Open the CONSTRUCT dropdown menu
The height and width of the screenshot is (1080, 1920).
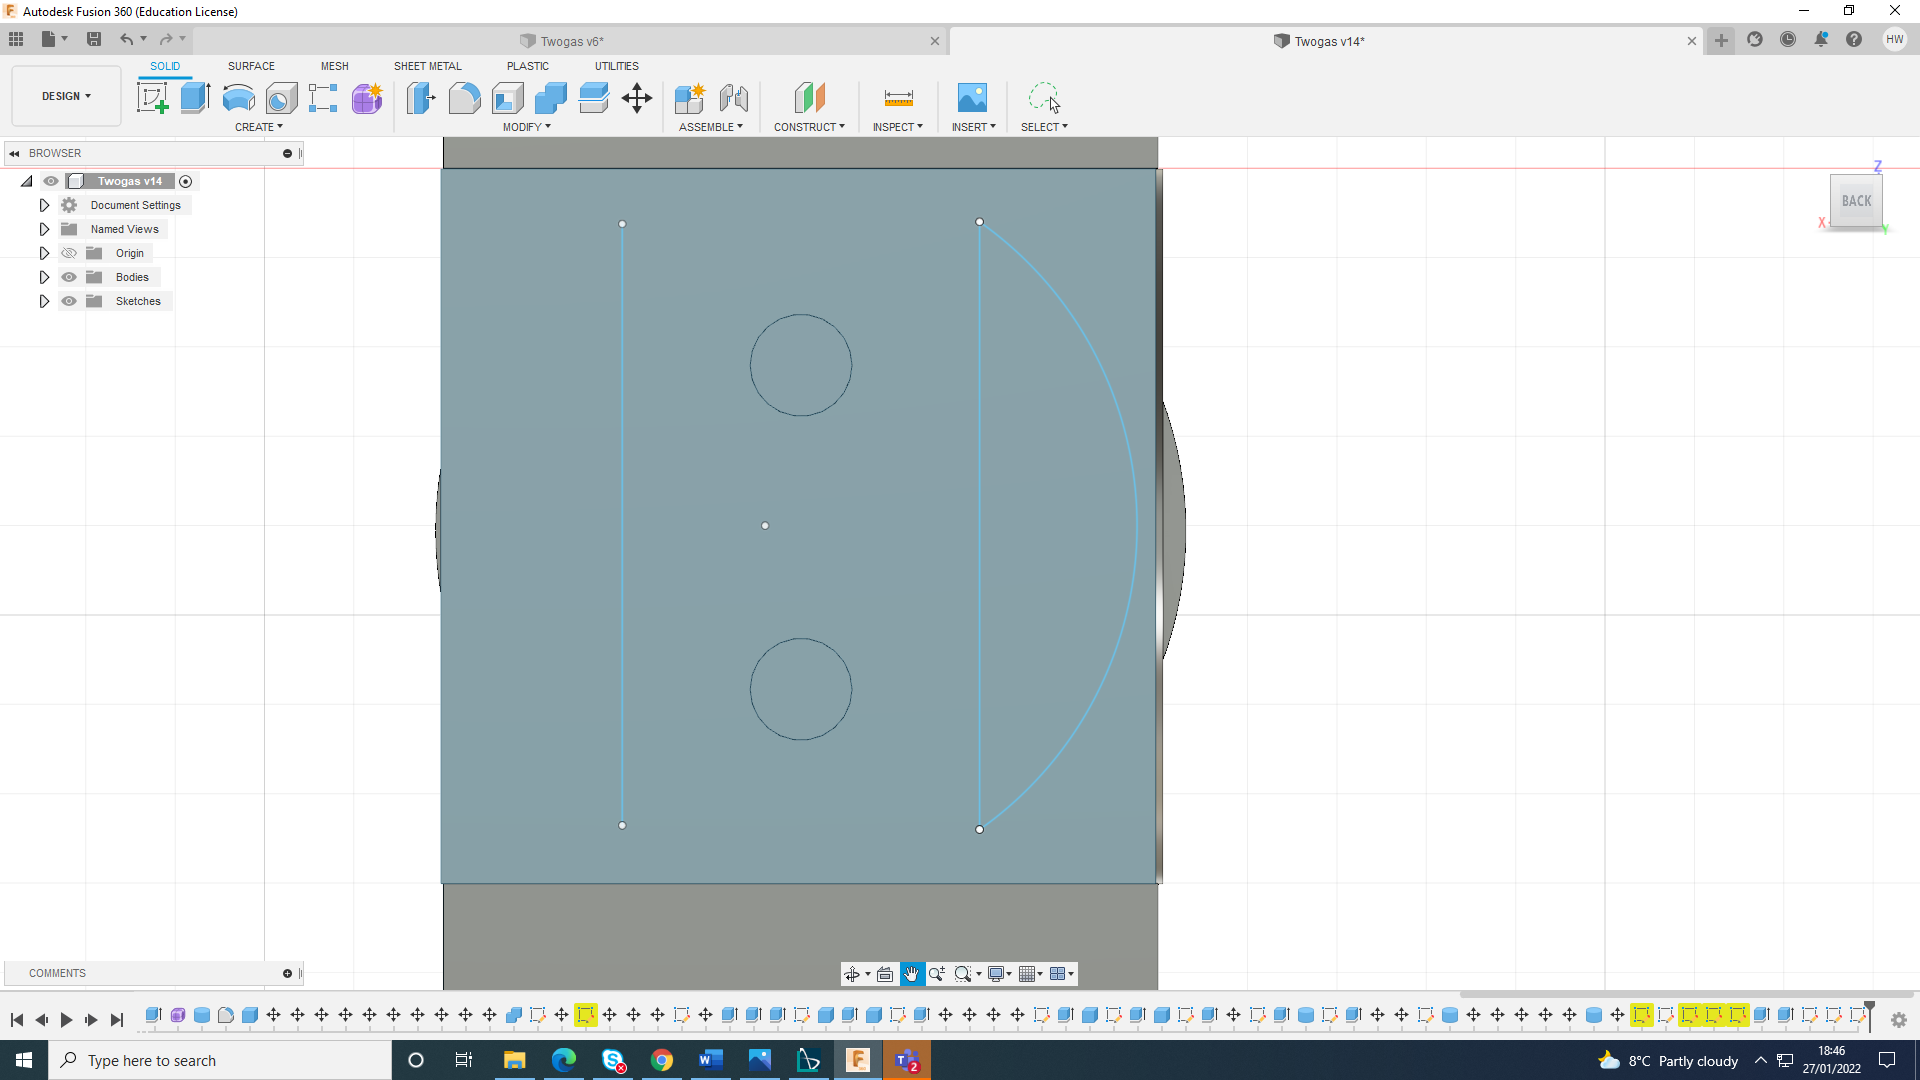point(809,127)
